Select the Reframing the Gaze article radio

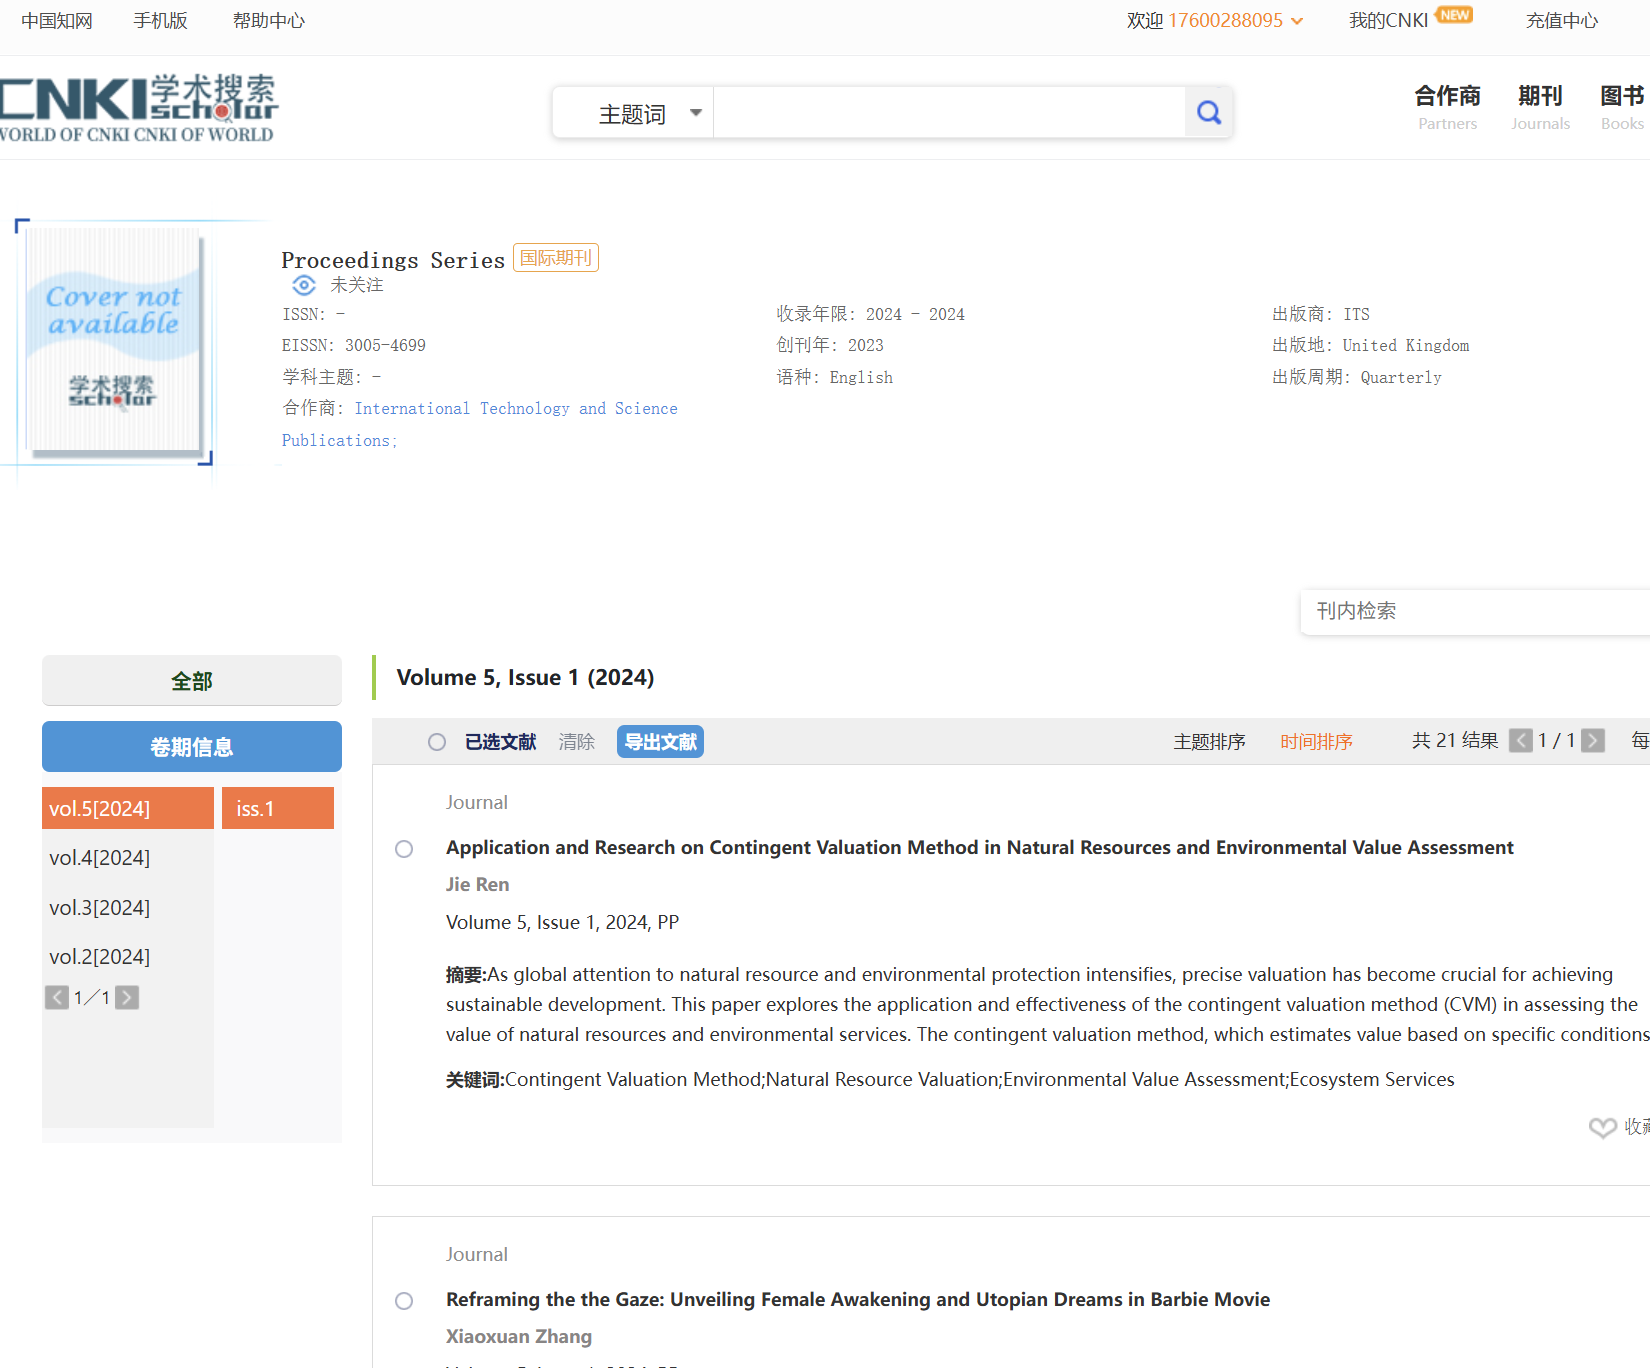coord(404,1301)
